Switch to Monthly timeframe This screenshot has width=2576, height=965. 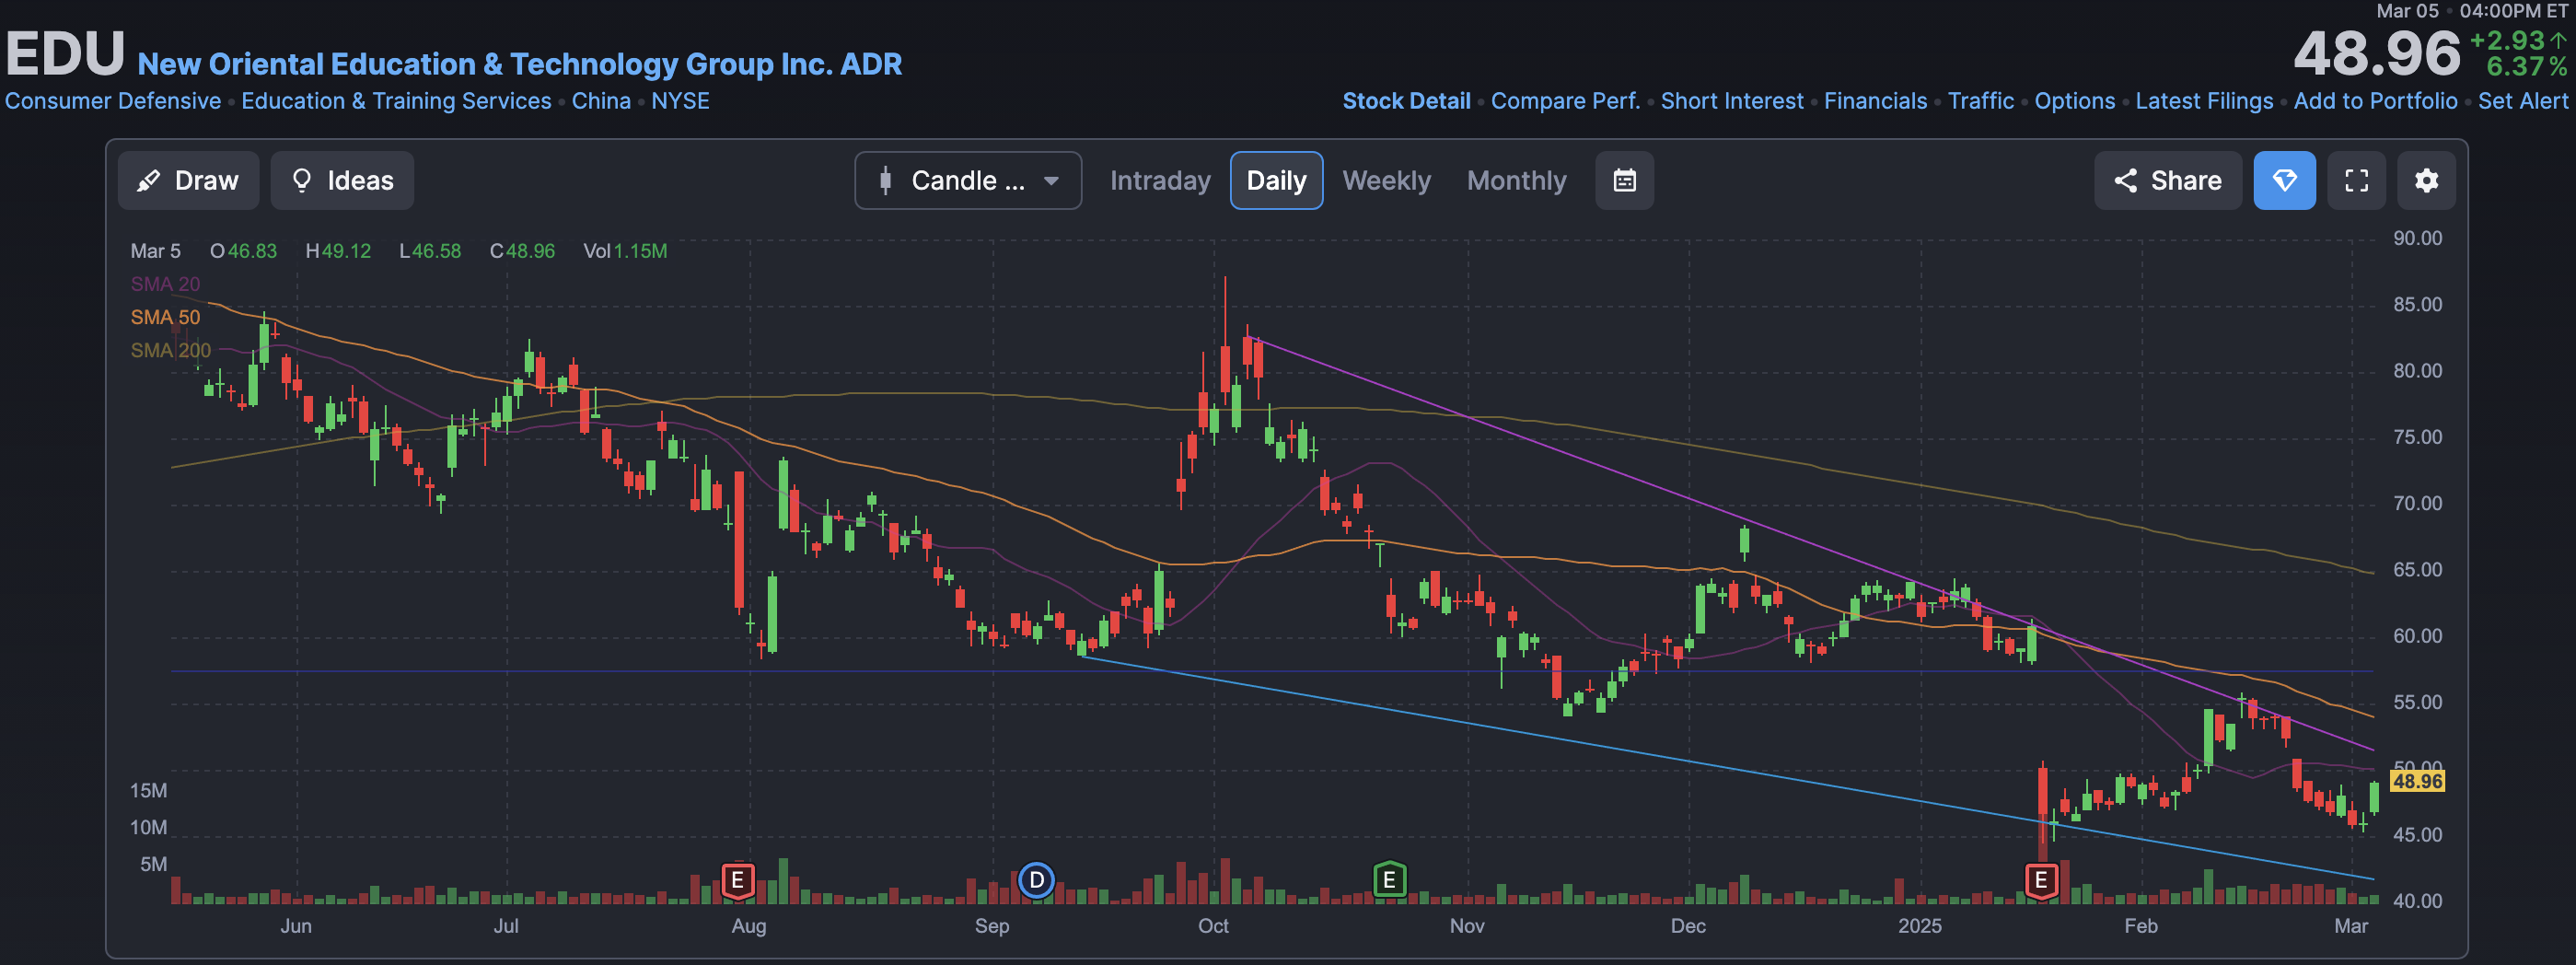[x=1516, y=180]
